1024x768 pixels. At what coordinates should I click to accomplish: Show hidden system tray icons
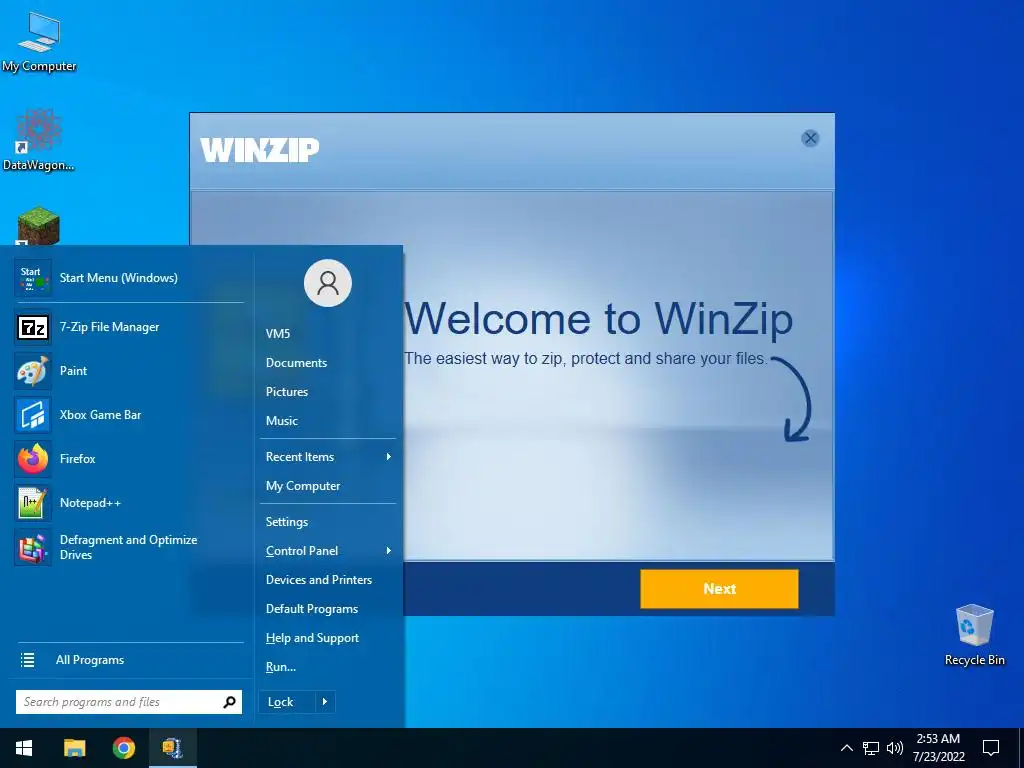846,748
